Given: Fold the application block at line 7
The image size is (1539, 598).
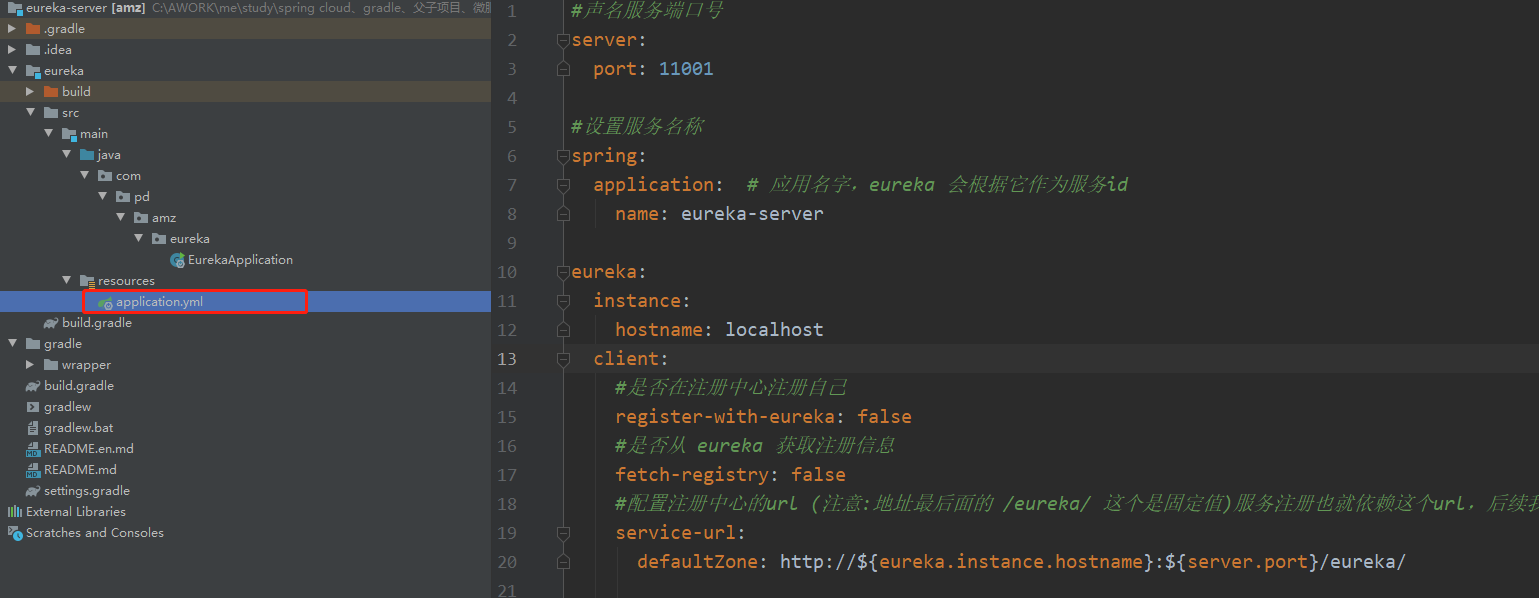Looking at the screenshot, I should point(563,186).
